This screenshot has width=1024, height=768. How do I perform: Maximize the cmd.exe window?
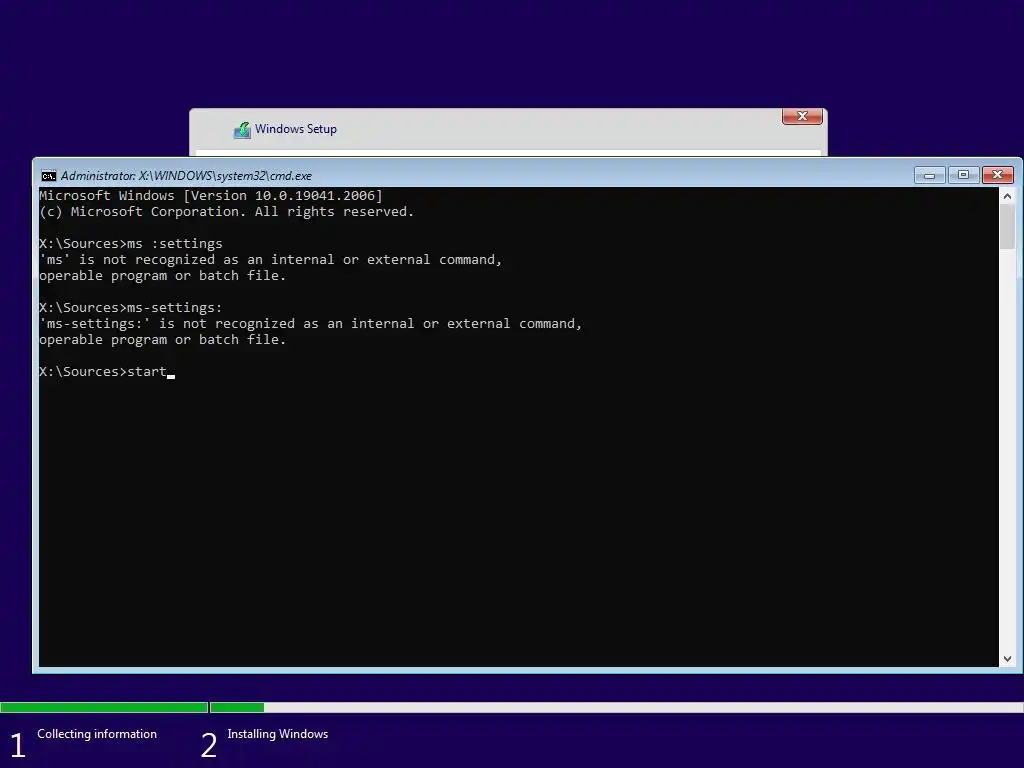click(963, 175)
